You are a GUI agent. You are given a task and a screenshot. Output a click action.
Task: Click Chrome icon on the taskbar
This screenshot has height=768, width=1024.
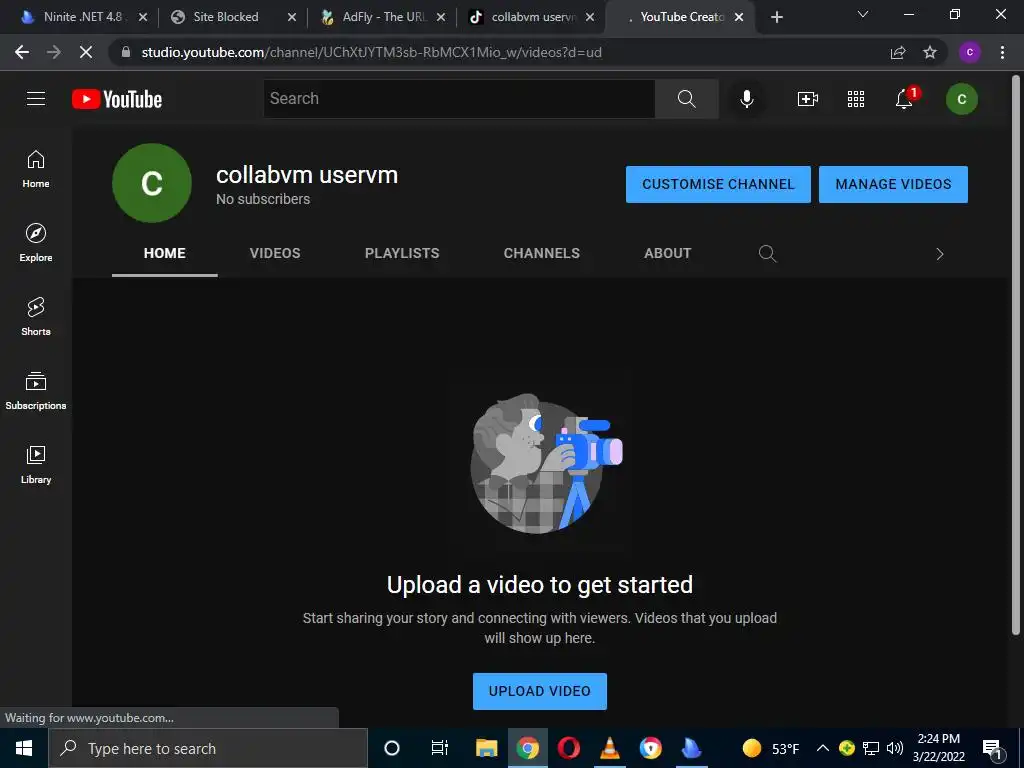(528, 748)
